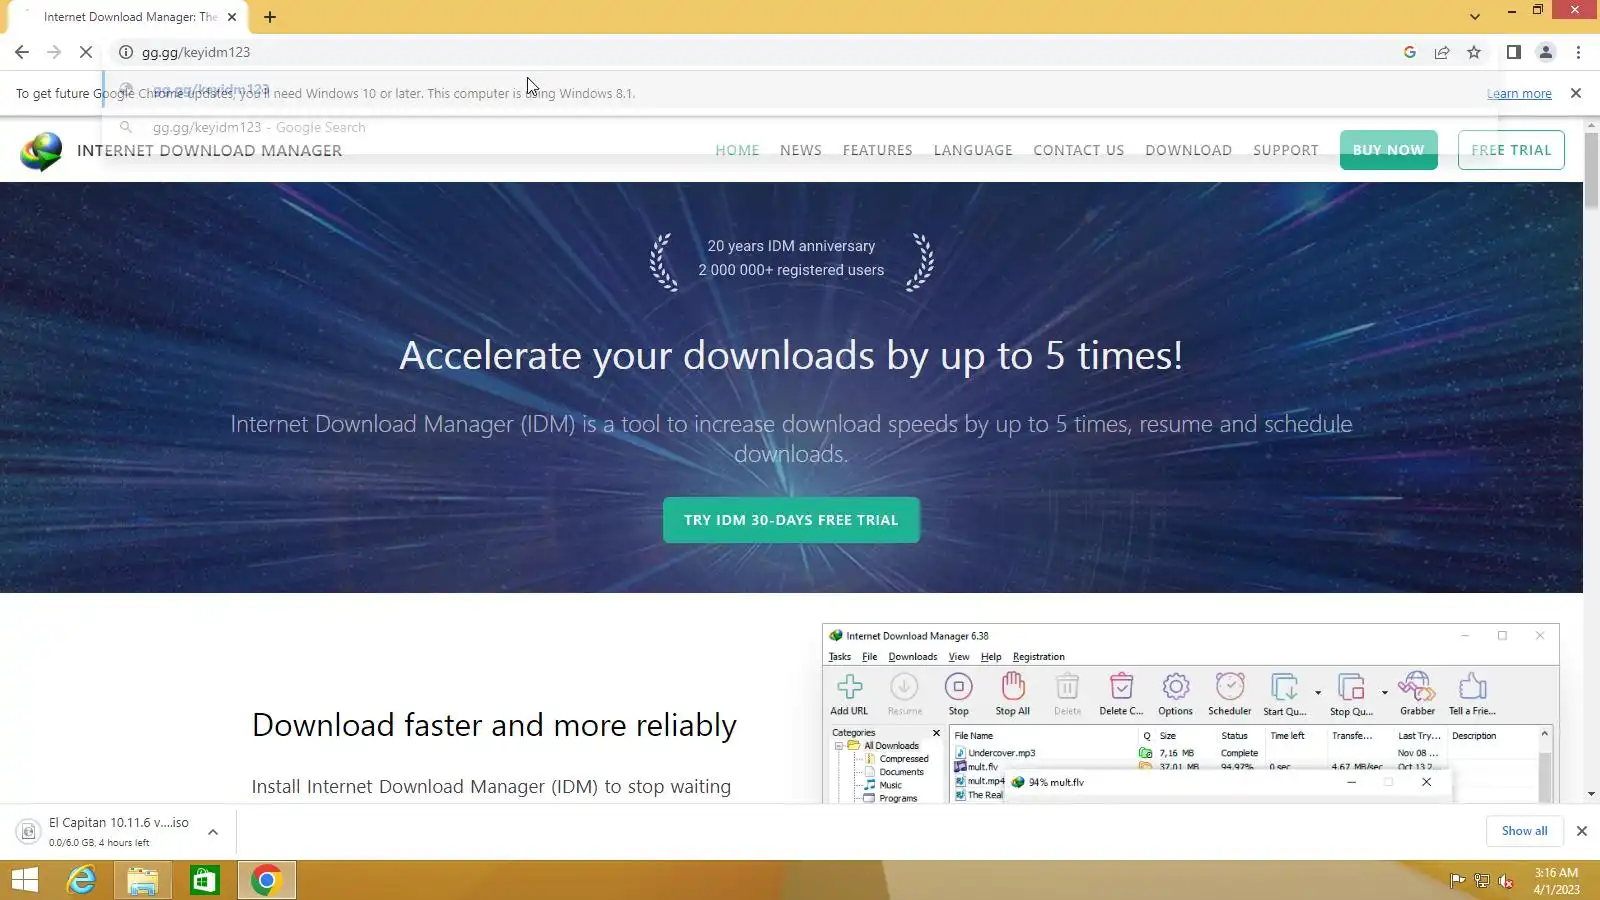Click the forward navigation arrow

click(54, 52)
